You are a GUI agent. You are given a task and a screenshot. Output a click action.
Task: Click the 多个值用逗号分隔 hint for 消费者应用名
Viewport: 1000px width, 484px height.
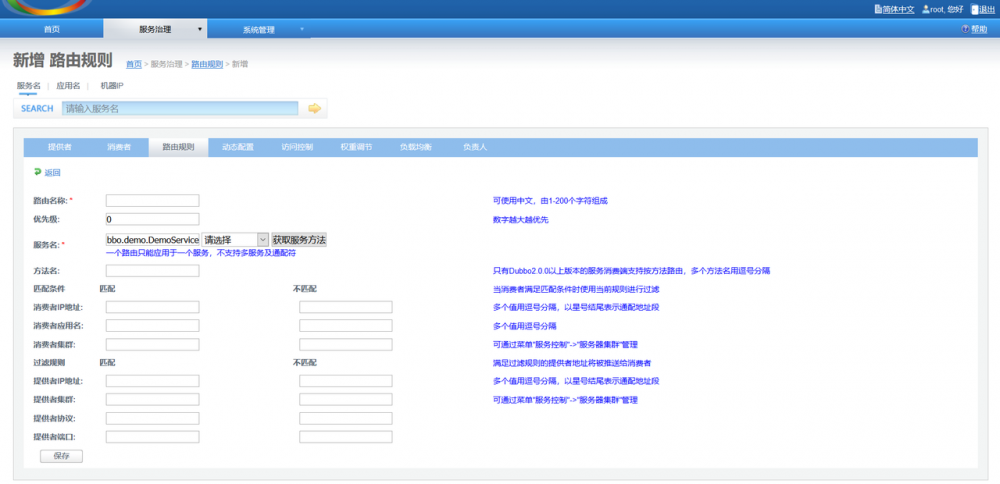[524, 326]
